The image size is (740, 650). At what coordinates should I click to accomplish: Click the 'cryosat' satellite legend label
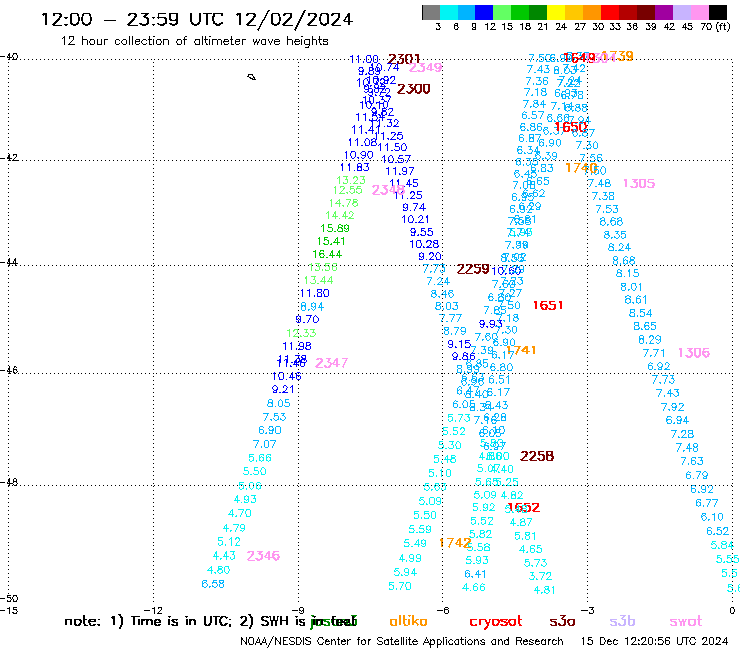[x=496, y=622]
